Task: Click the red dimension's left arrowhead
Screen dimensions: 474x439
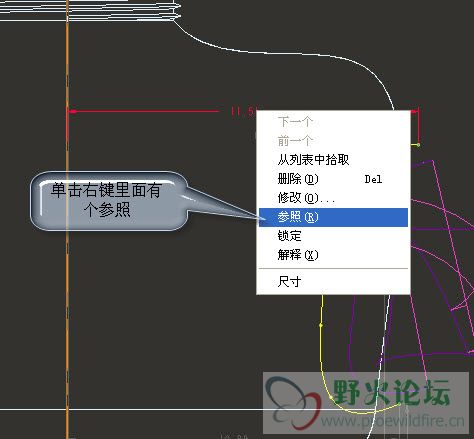Action: point(72,111)
